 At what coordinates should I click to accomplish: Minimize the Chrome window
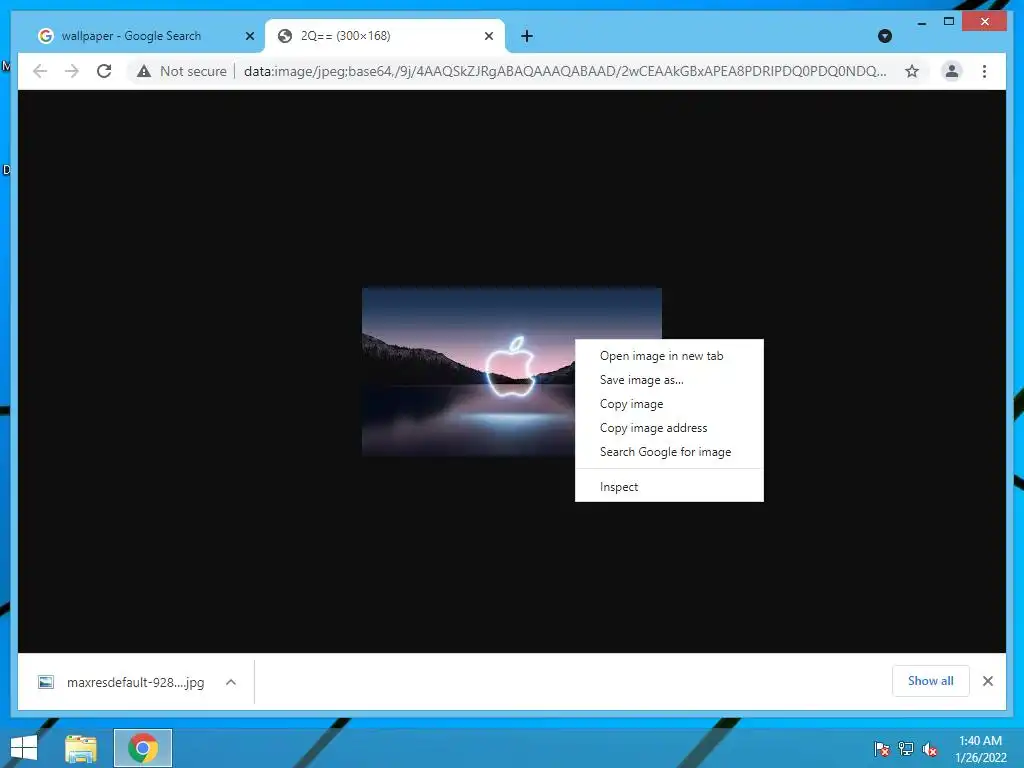[x=921, y=23]
